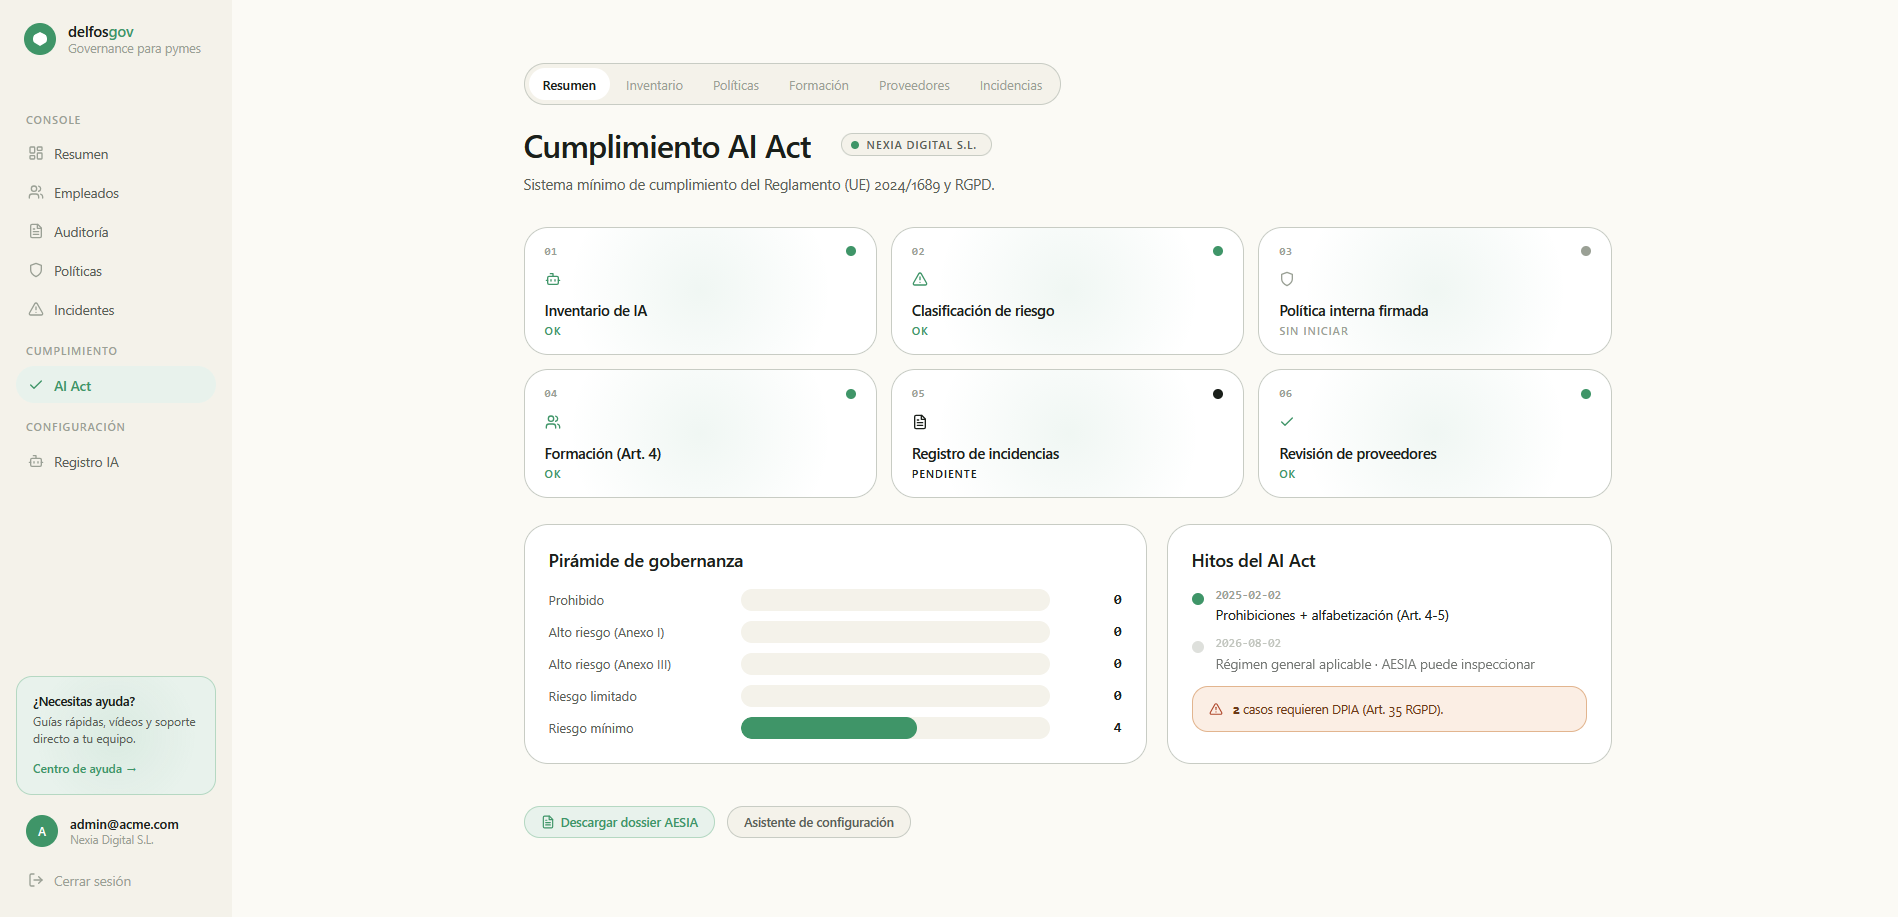Click green dot in Nexia Digital badge
The width and height of the screenshot is (1898, 917).
click(x=855, y=145)
